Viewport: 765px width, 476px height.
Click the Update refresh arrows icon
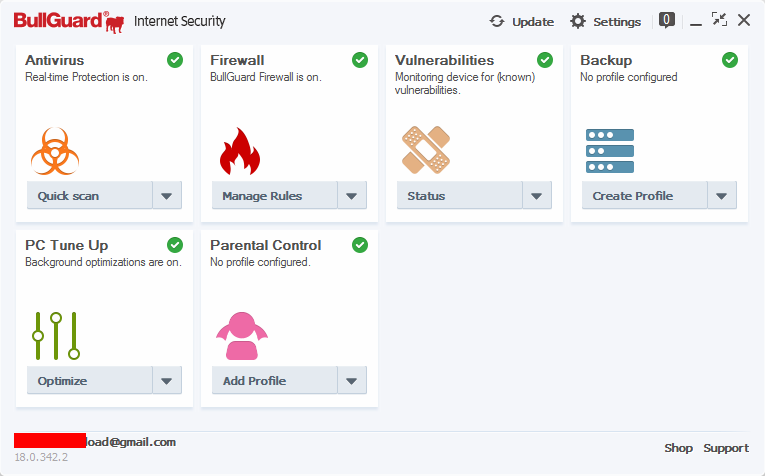[497, 21]
